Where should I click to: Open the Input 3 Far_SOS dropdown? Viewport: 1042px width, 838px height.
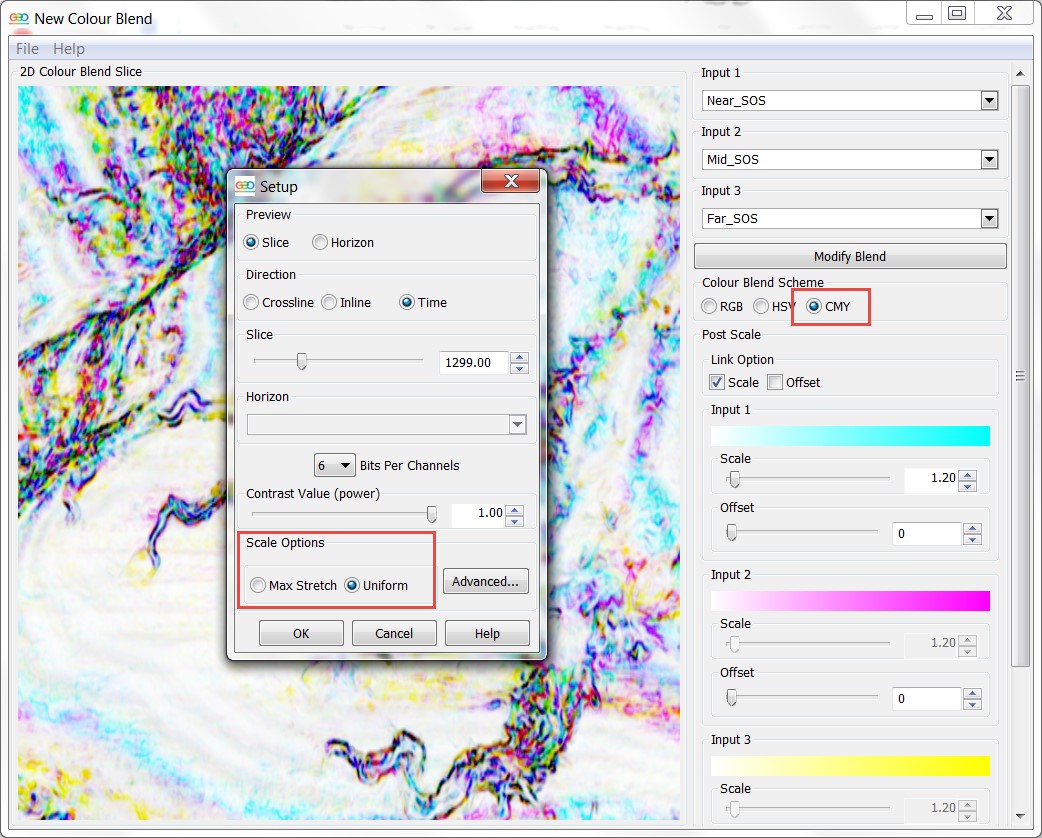tap(990, 218)
